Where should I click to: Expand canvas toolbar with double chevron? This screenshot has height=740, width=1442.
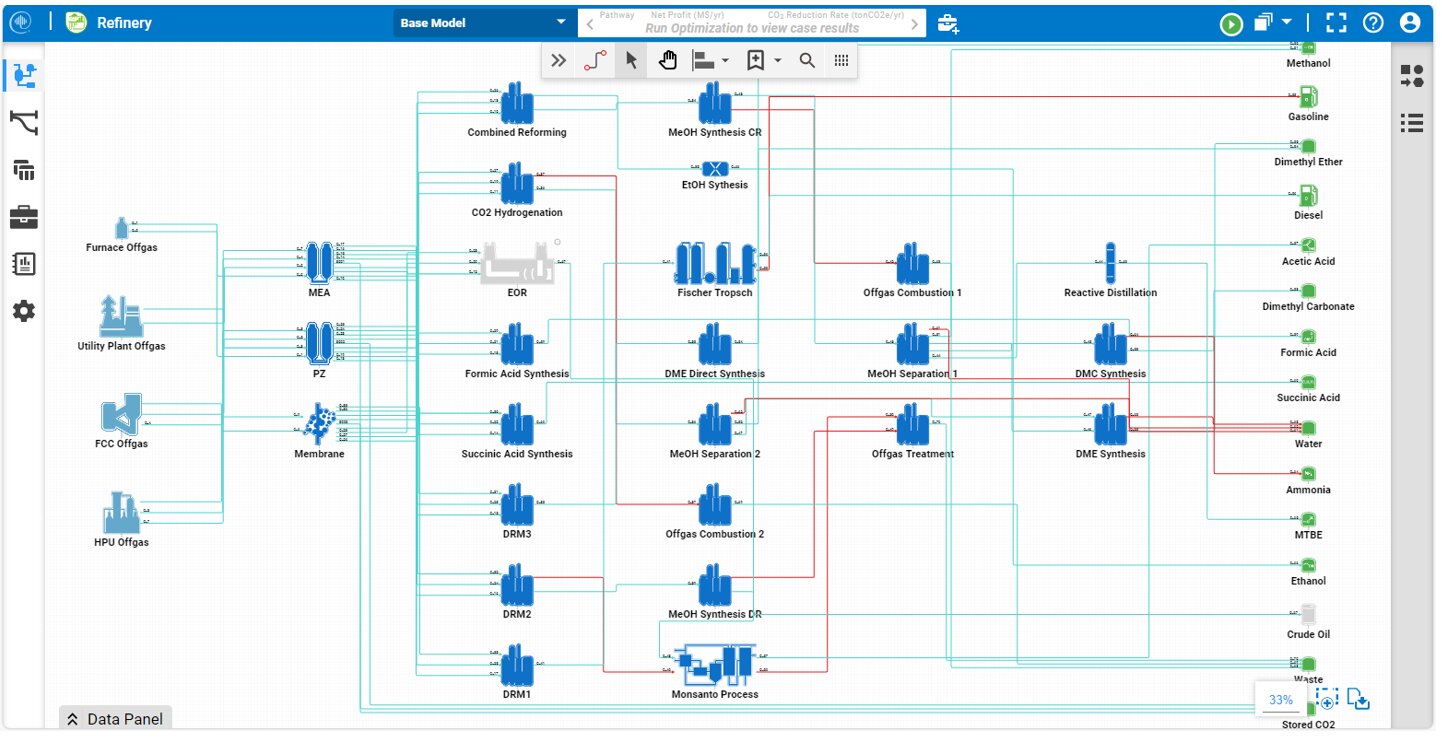(x=559, y=61)
